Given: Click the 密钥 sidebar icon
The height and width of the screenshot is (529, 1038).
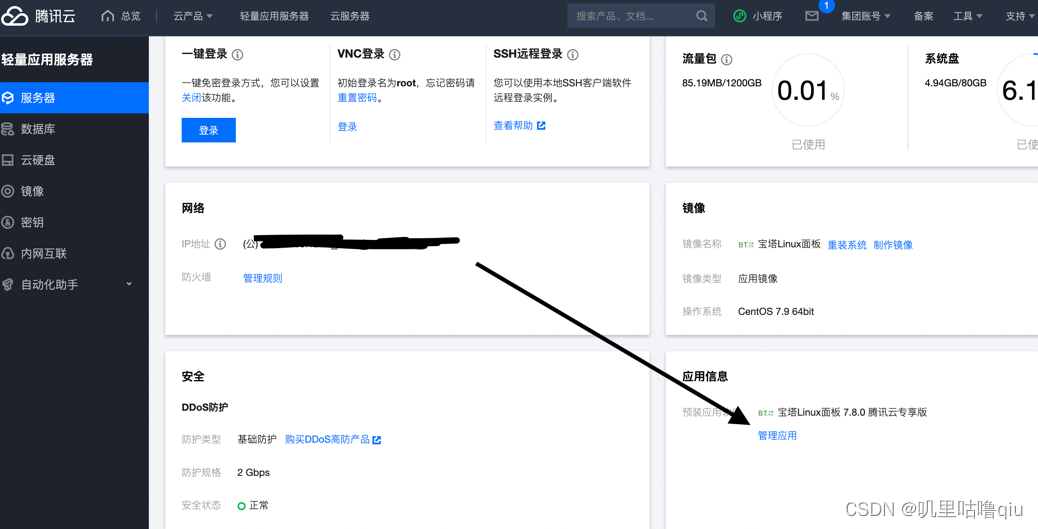Looking at the screenshot, I should [x=8, y=222].
